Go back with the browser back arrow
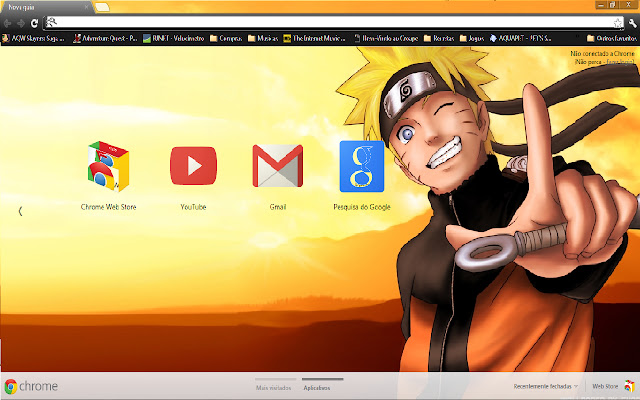640x400 pixels. (x=7, y=23)
